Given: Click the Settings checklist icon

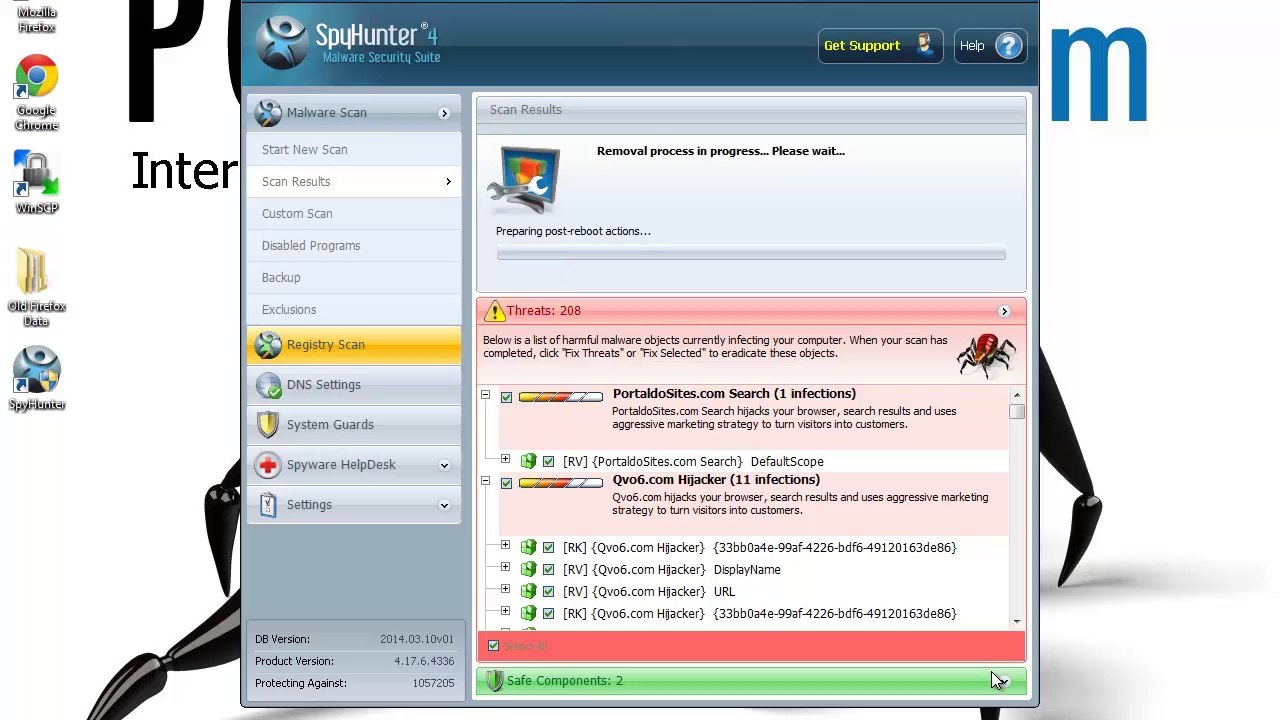Looking at the screenshot, I should coord(268,505).
